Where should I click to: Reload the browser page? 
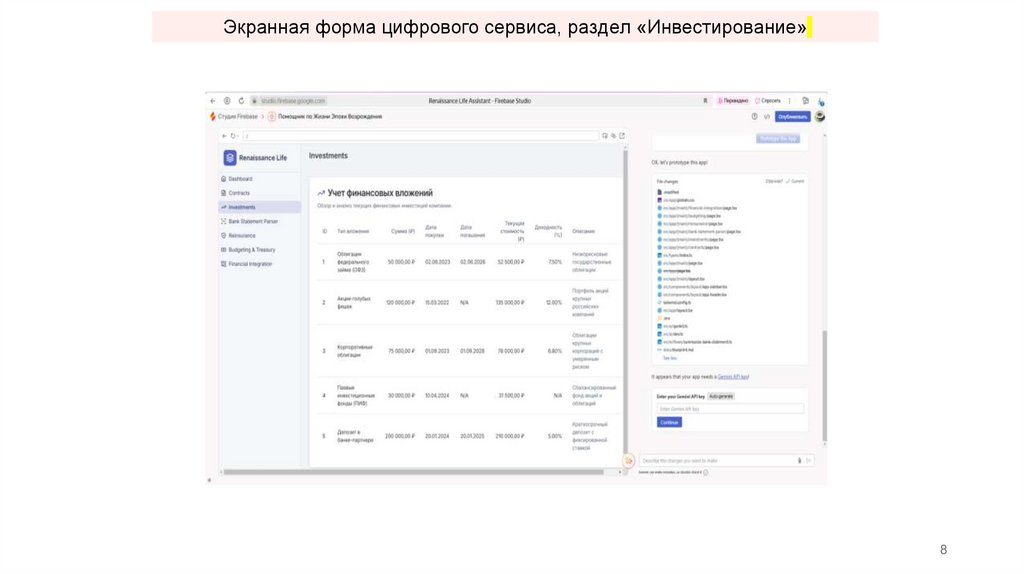point(241,101)
